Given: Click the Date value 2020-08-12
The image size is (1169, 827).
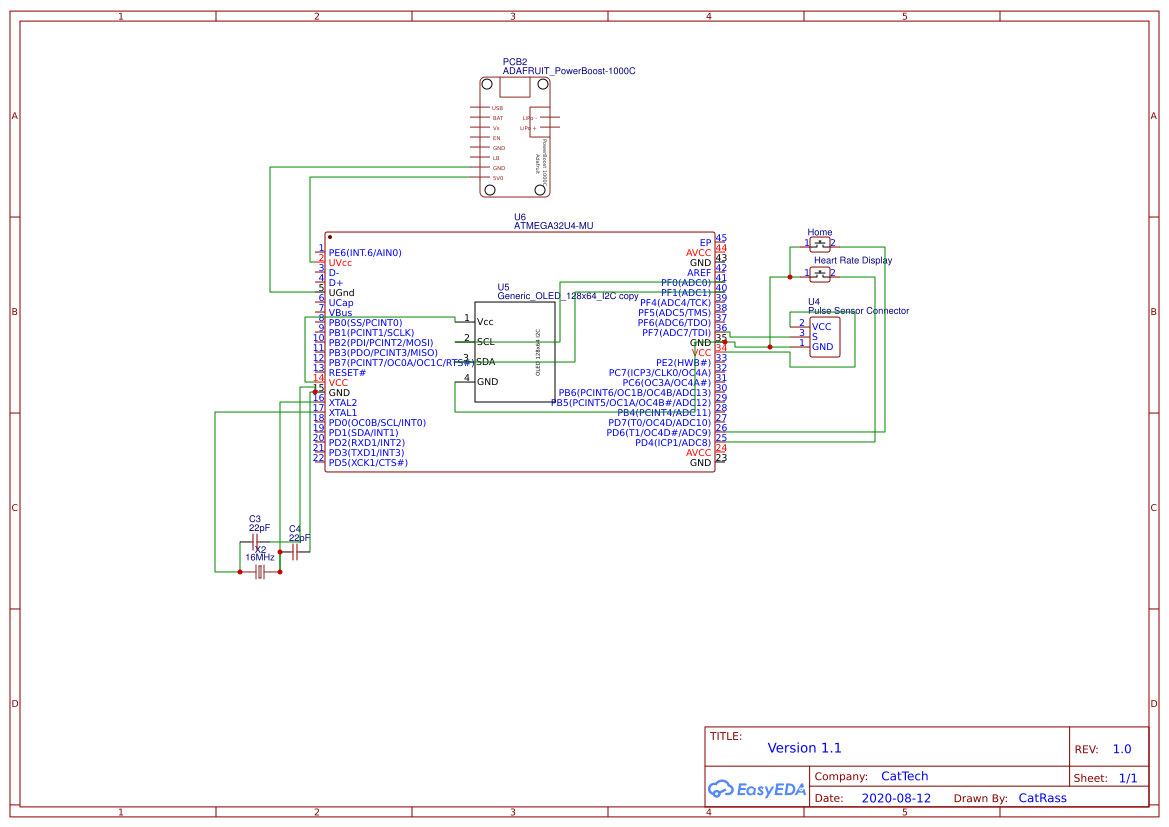Looking at the screenshot, I should point(895,798).
